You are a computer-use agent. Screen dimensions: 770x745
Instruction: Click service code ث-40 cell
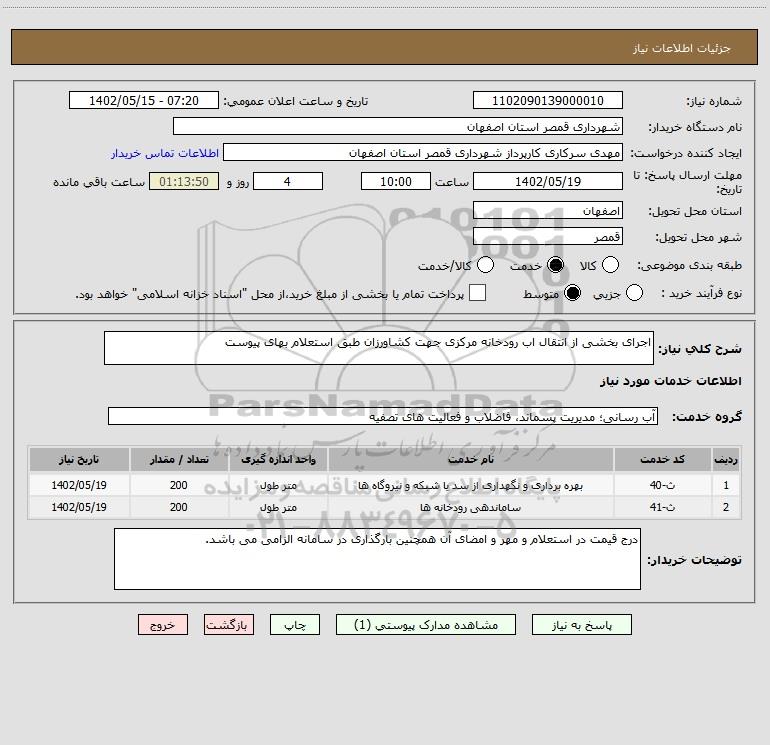(662, 485)
